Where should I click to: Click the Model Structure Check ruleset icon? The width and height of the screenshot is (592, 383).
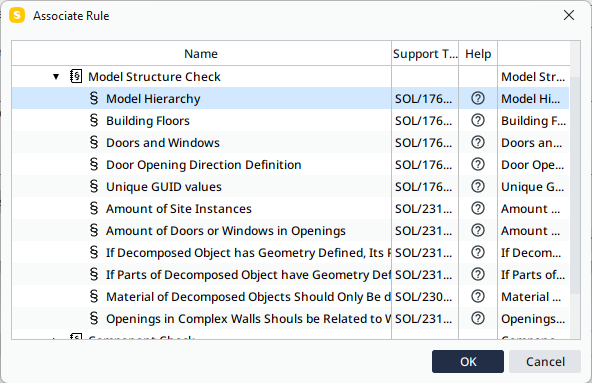[x=76, y=76]
